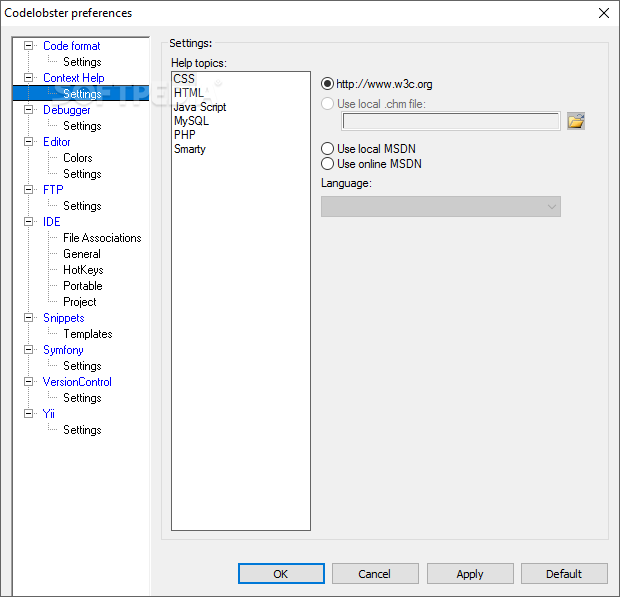Collapse the Symfony tree node
Screen dimensions: 620x597
(x=28, y=350)
